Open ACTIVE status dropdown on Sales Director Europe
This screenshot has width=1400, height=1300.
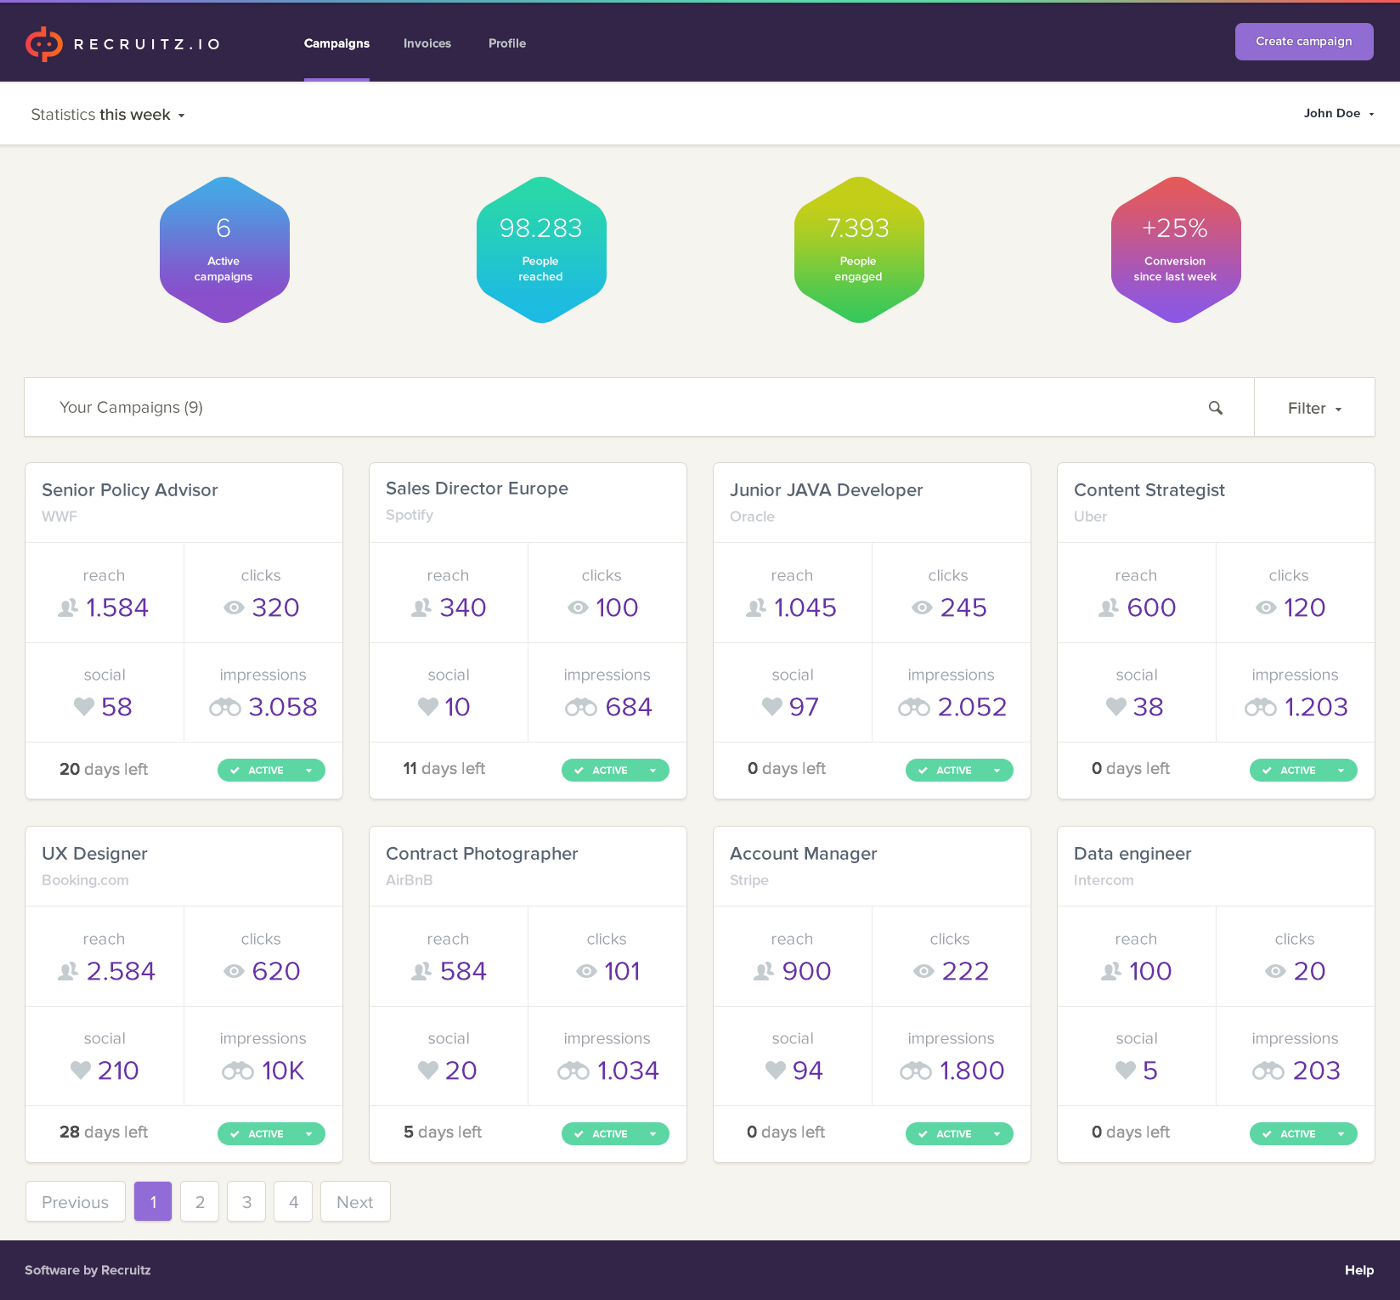(x=615, y=770)
